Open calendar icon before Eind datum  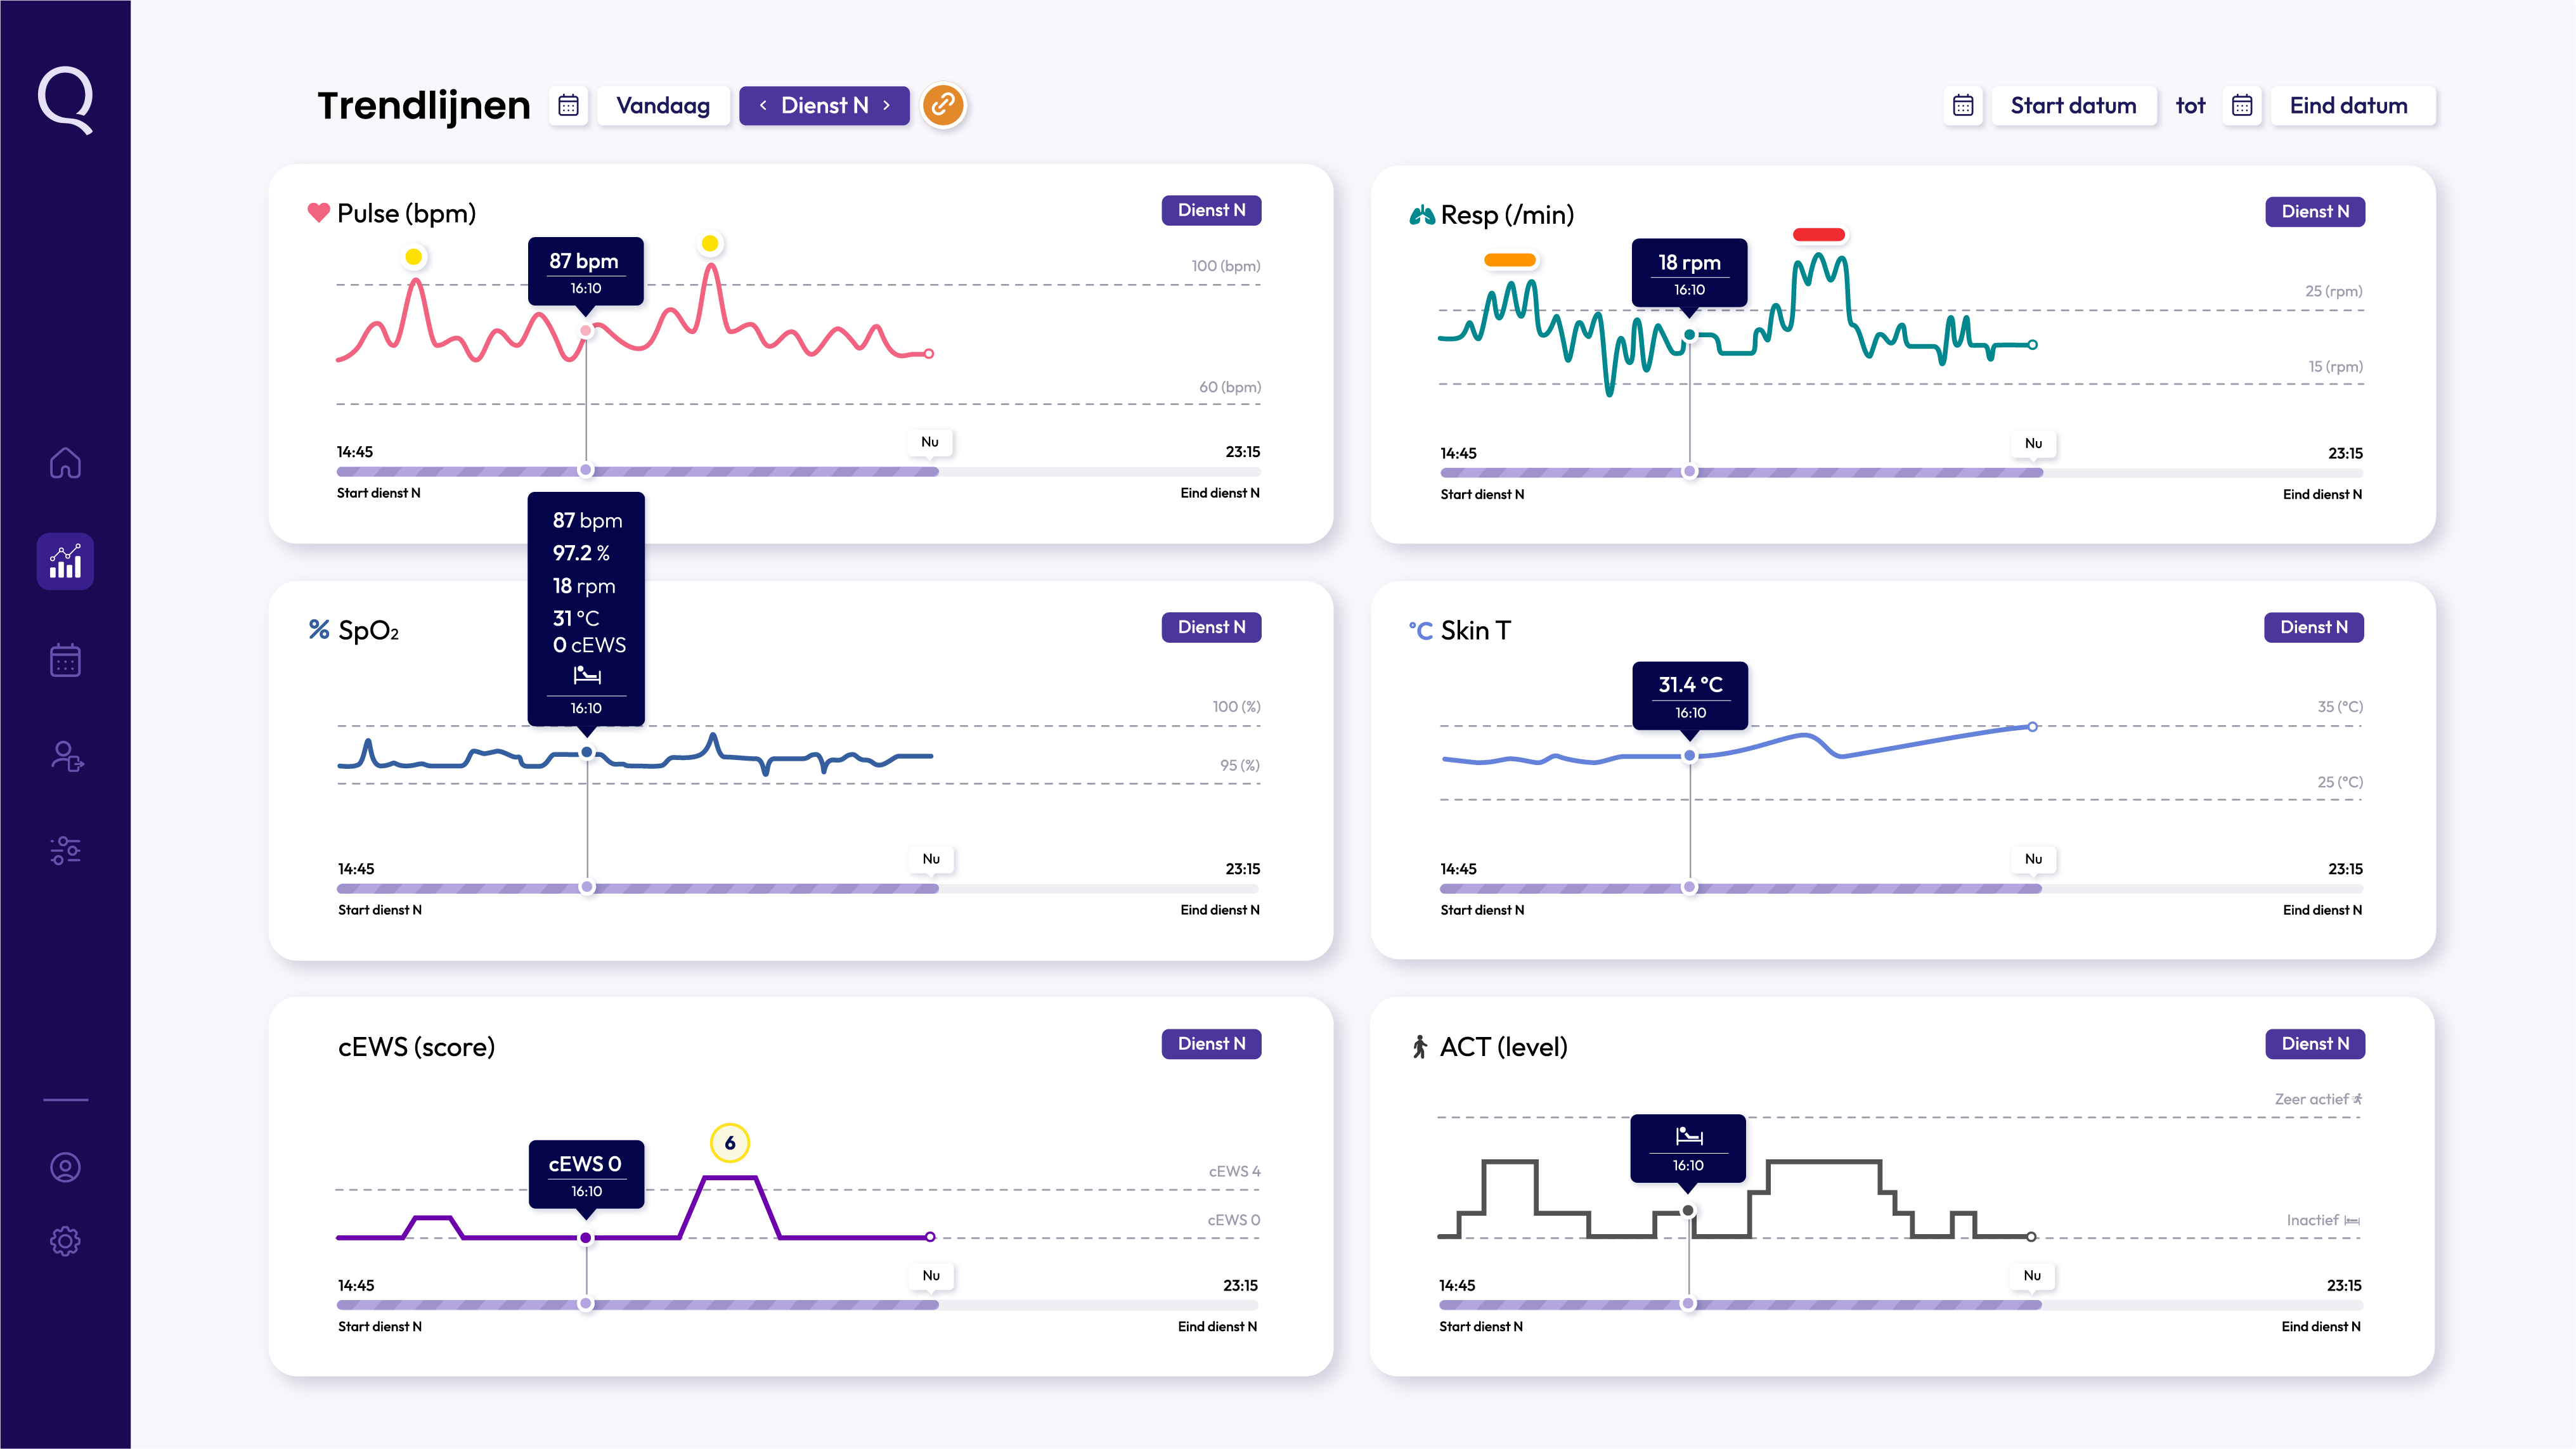2242,105
